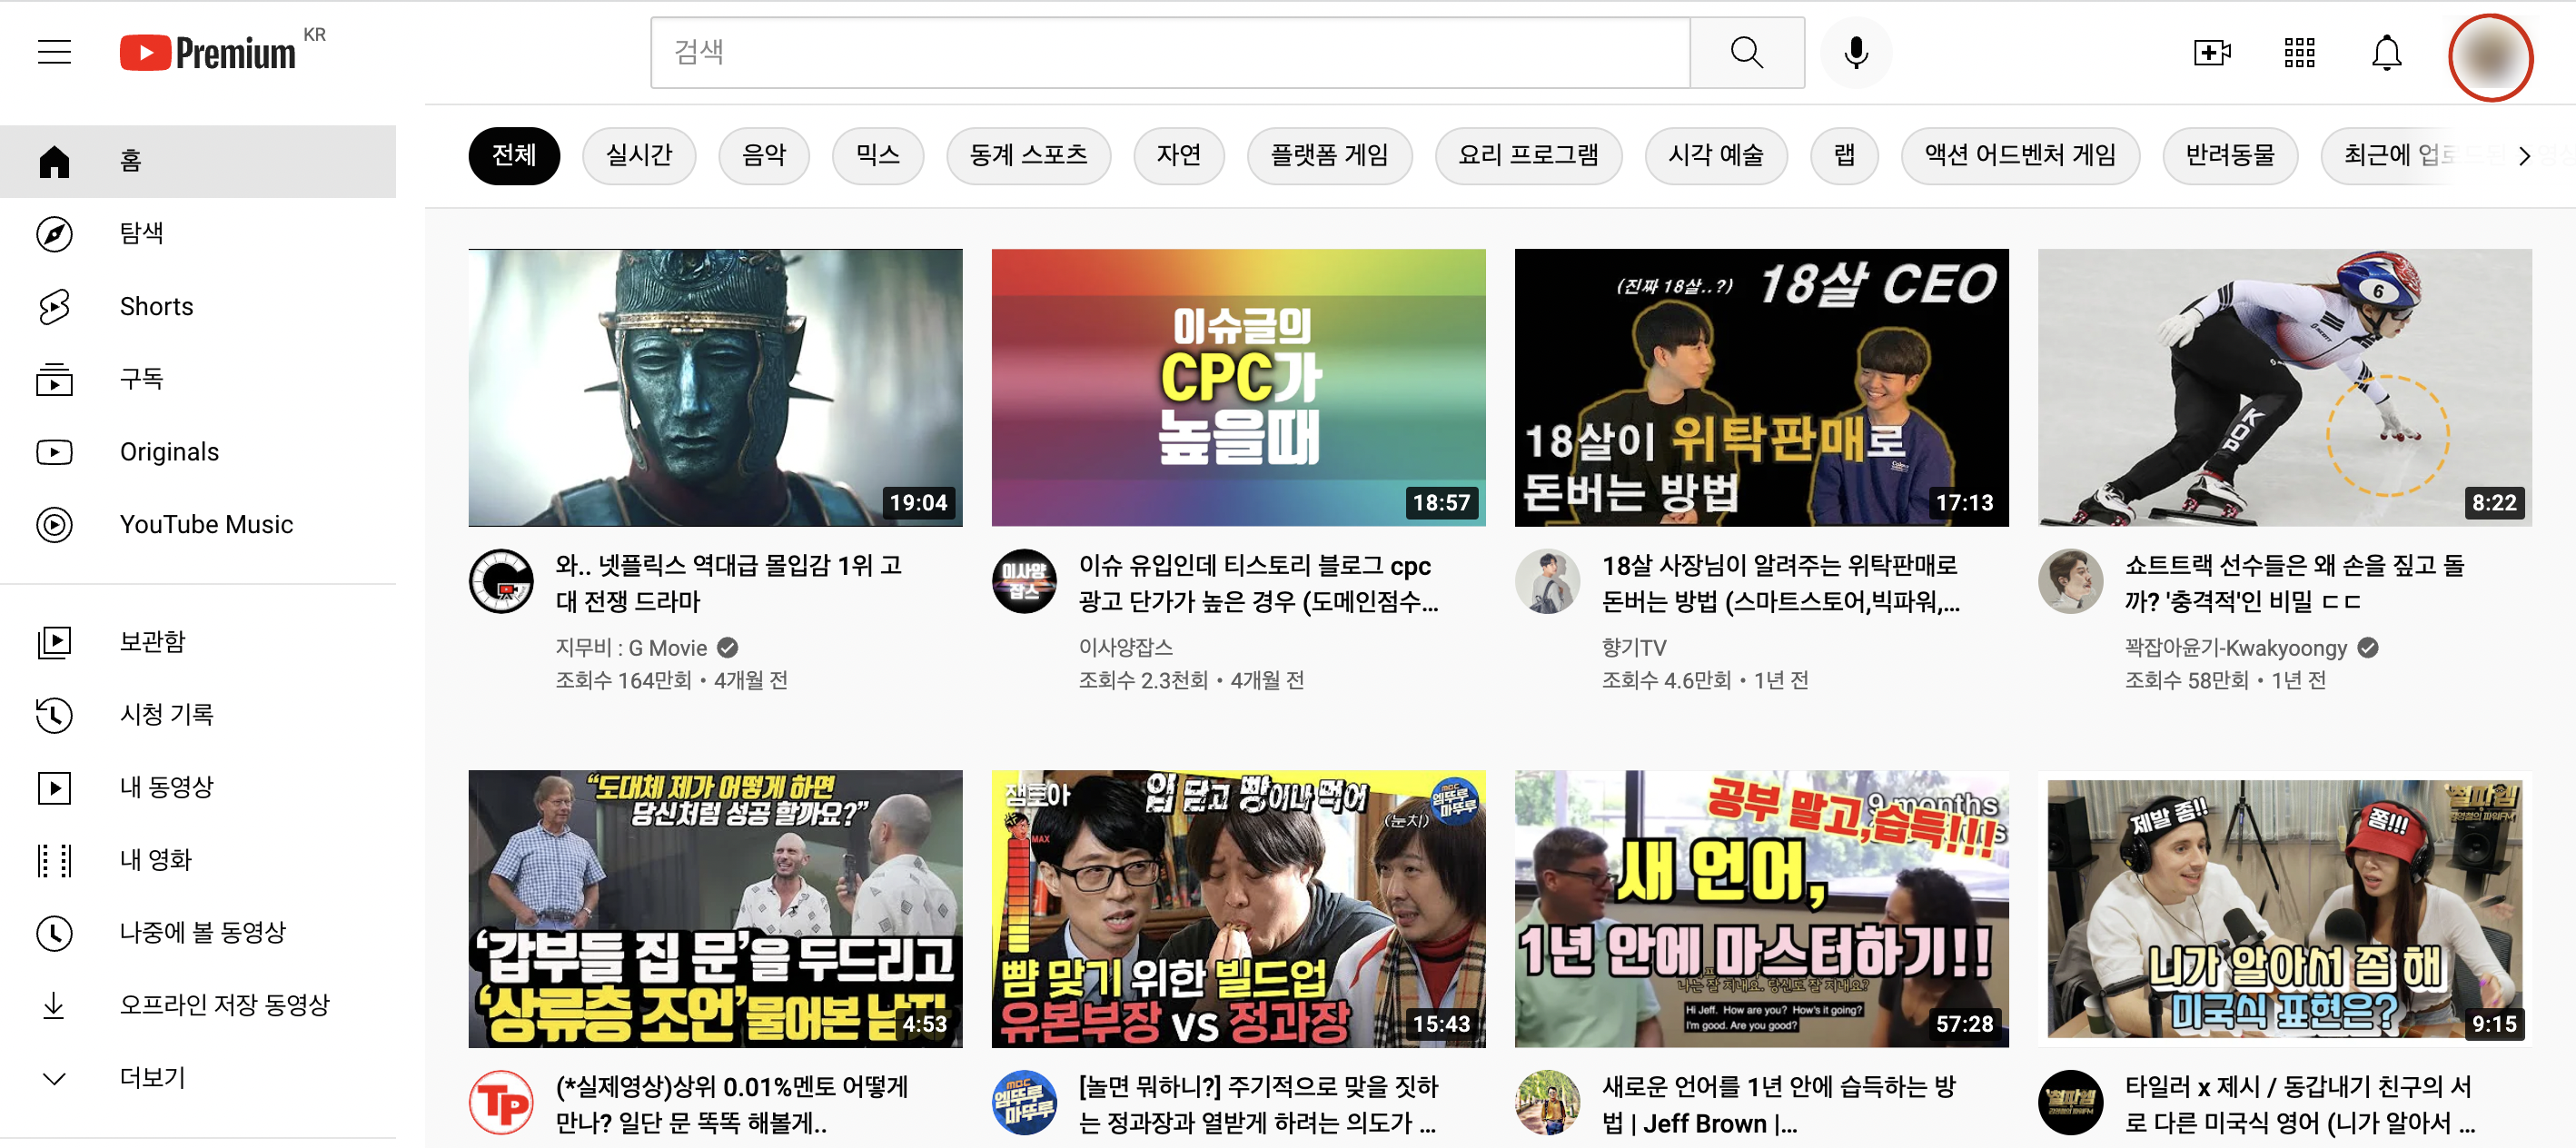Select the 동계 스포츠 filter chip
Viewport: 2576px width, 1148px height.
(1029, 155)
